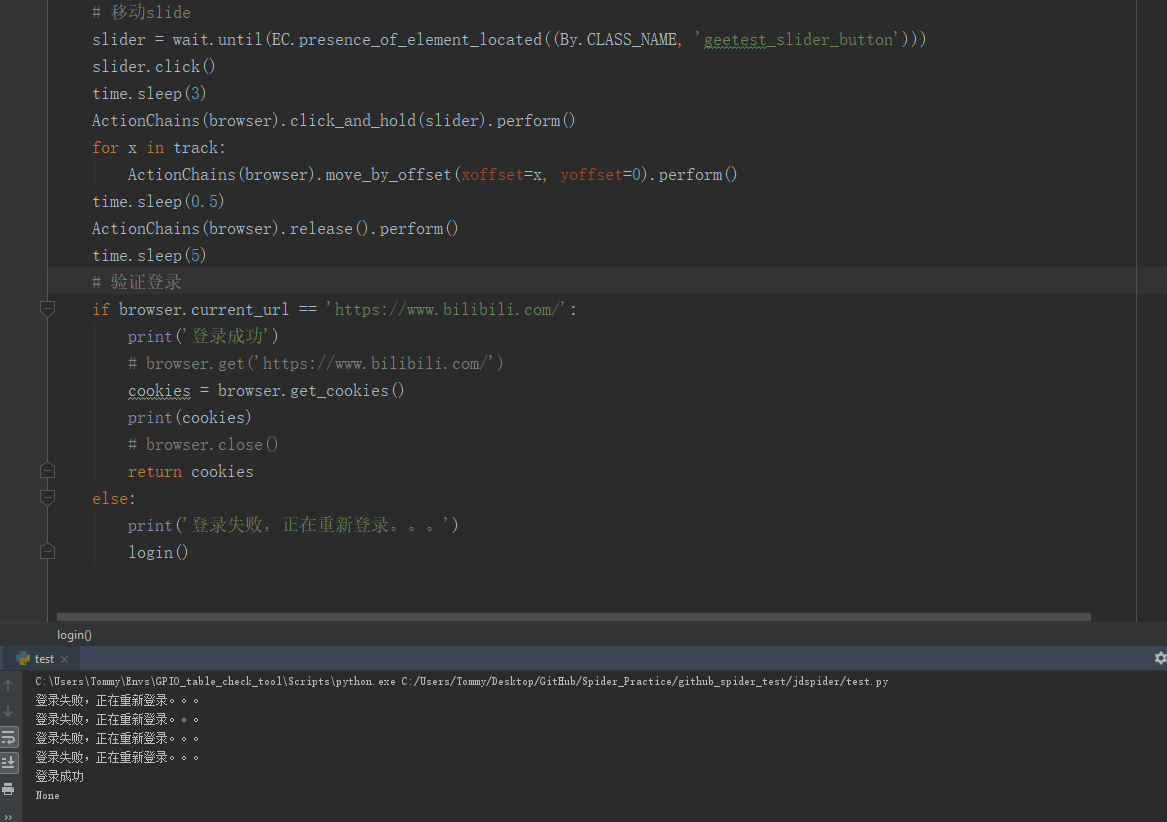The width and height of the screenshot is (1167, 822).
Task: Close the test run tab
Action: [65, 659]
